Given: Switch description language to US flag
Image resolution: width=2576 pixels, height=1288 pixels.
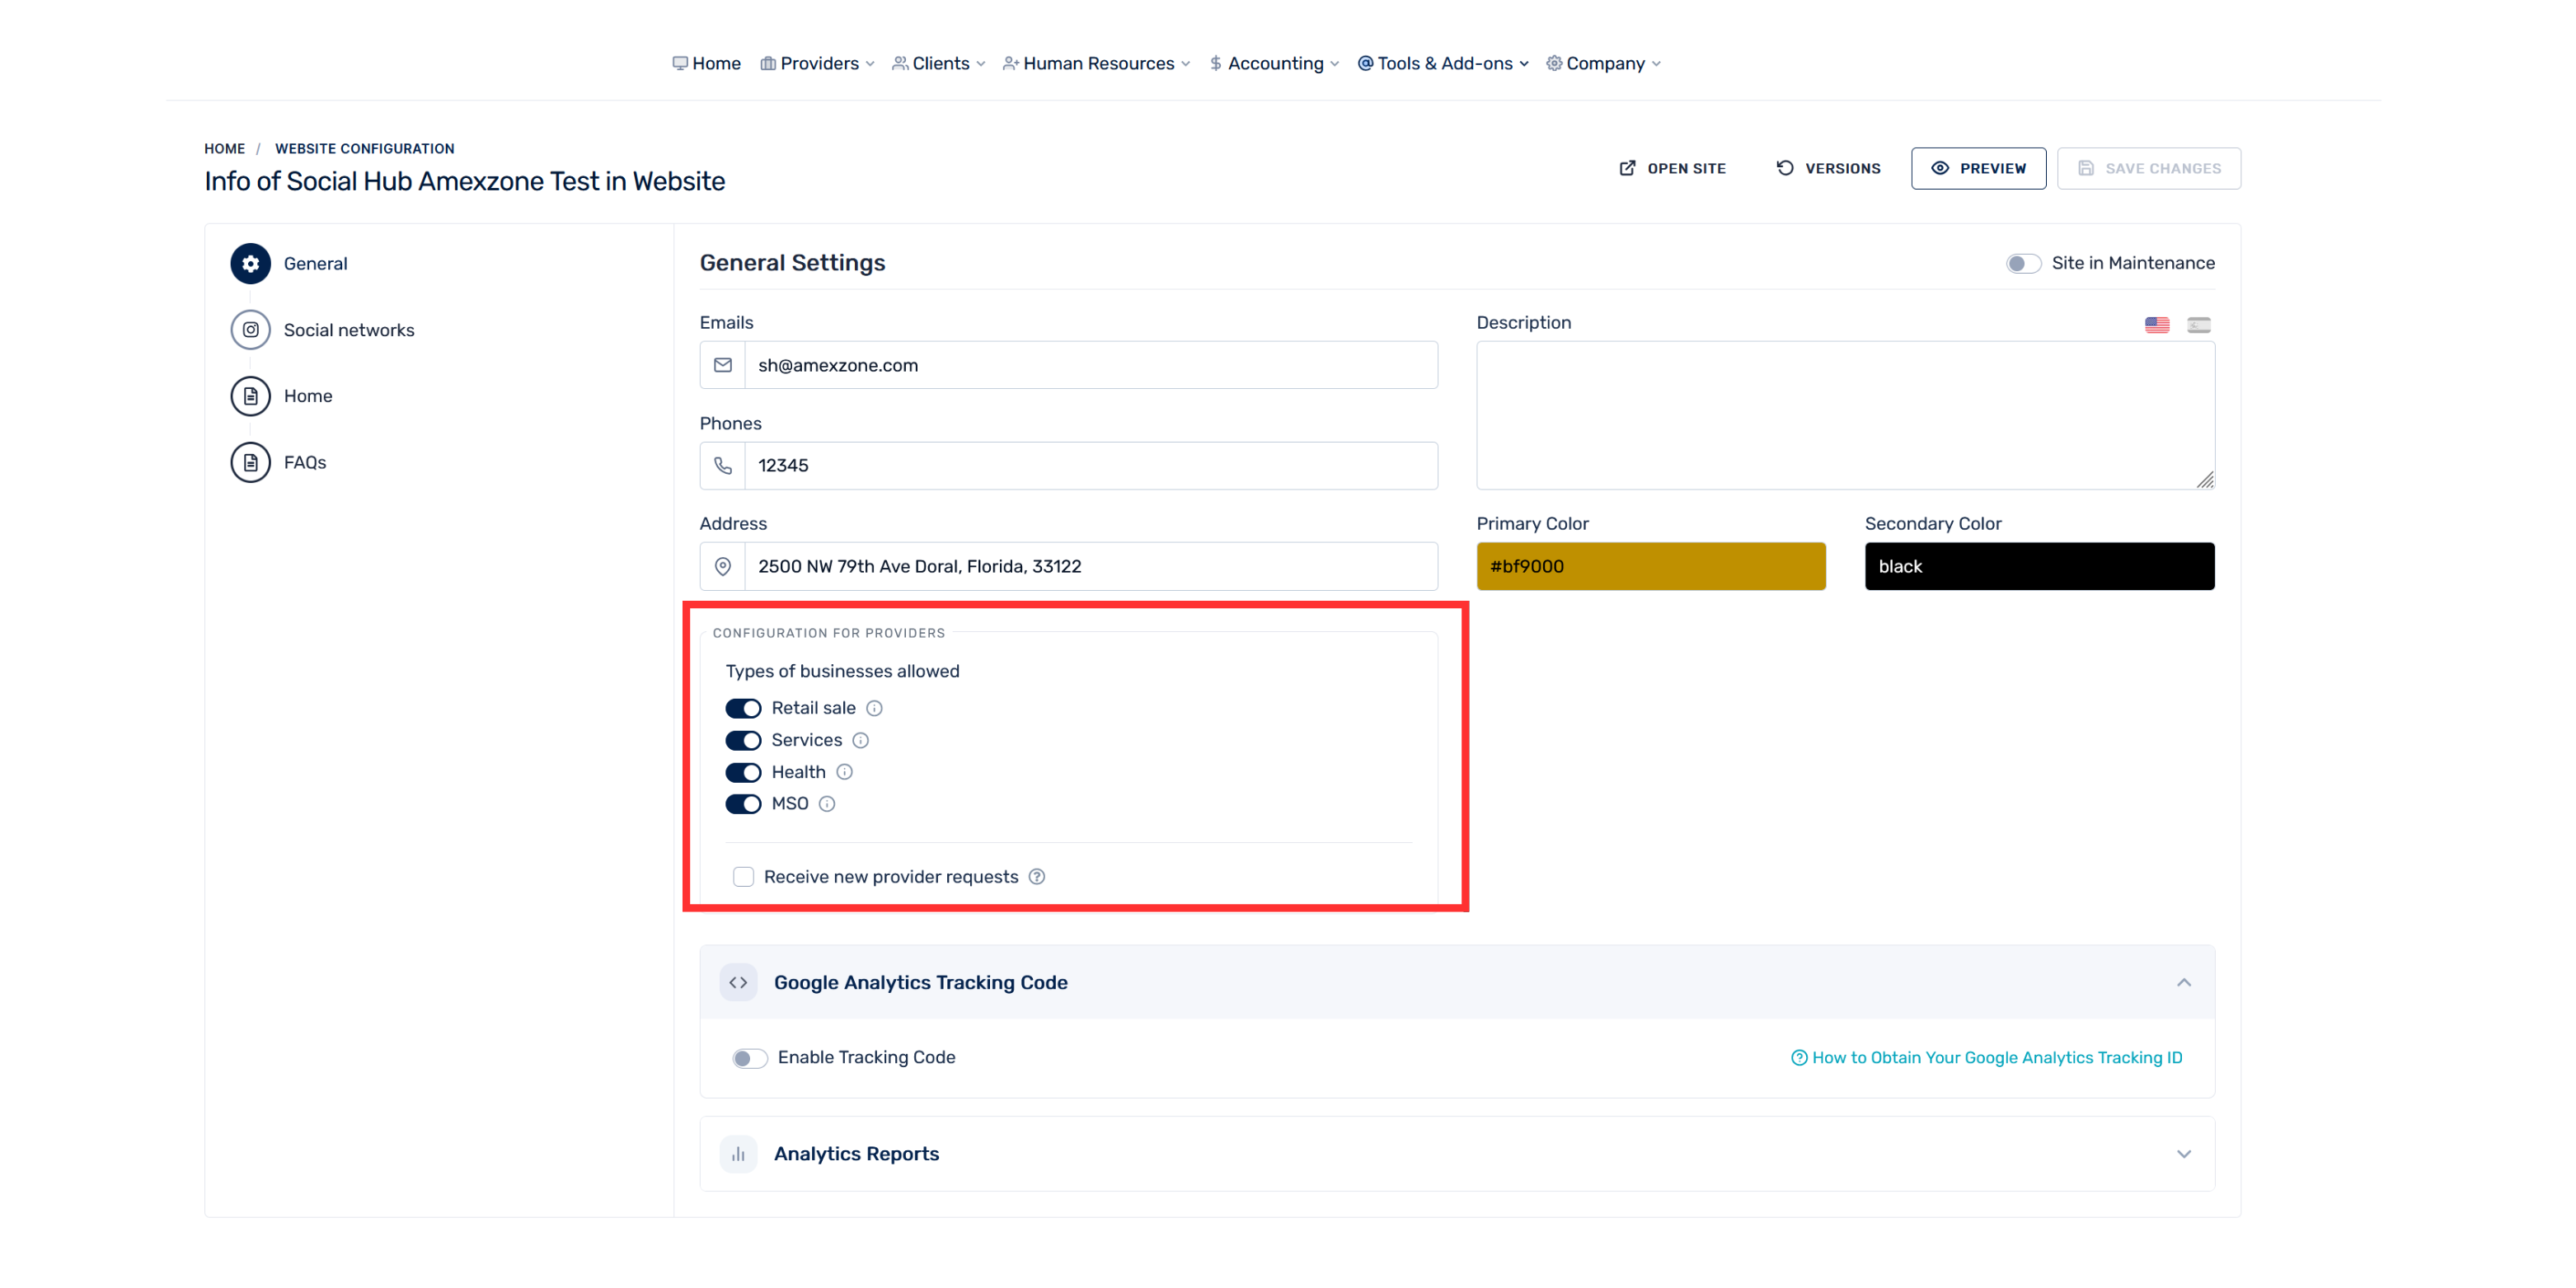Looking at the screenshot, I should tap(2157, 325).
